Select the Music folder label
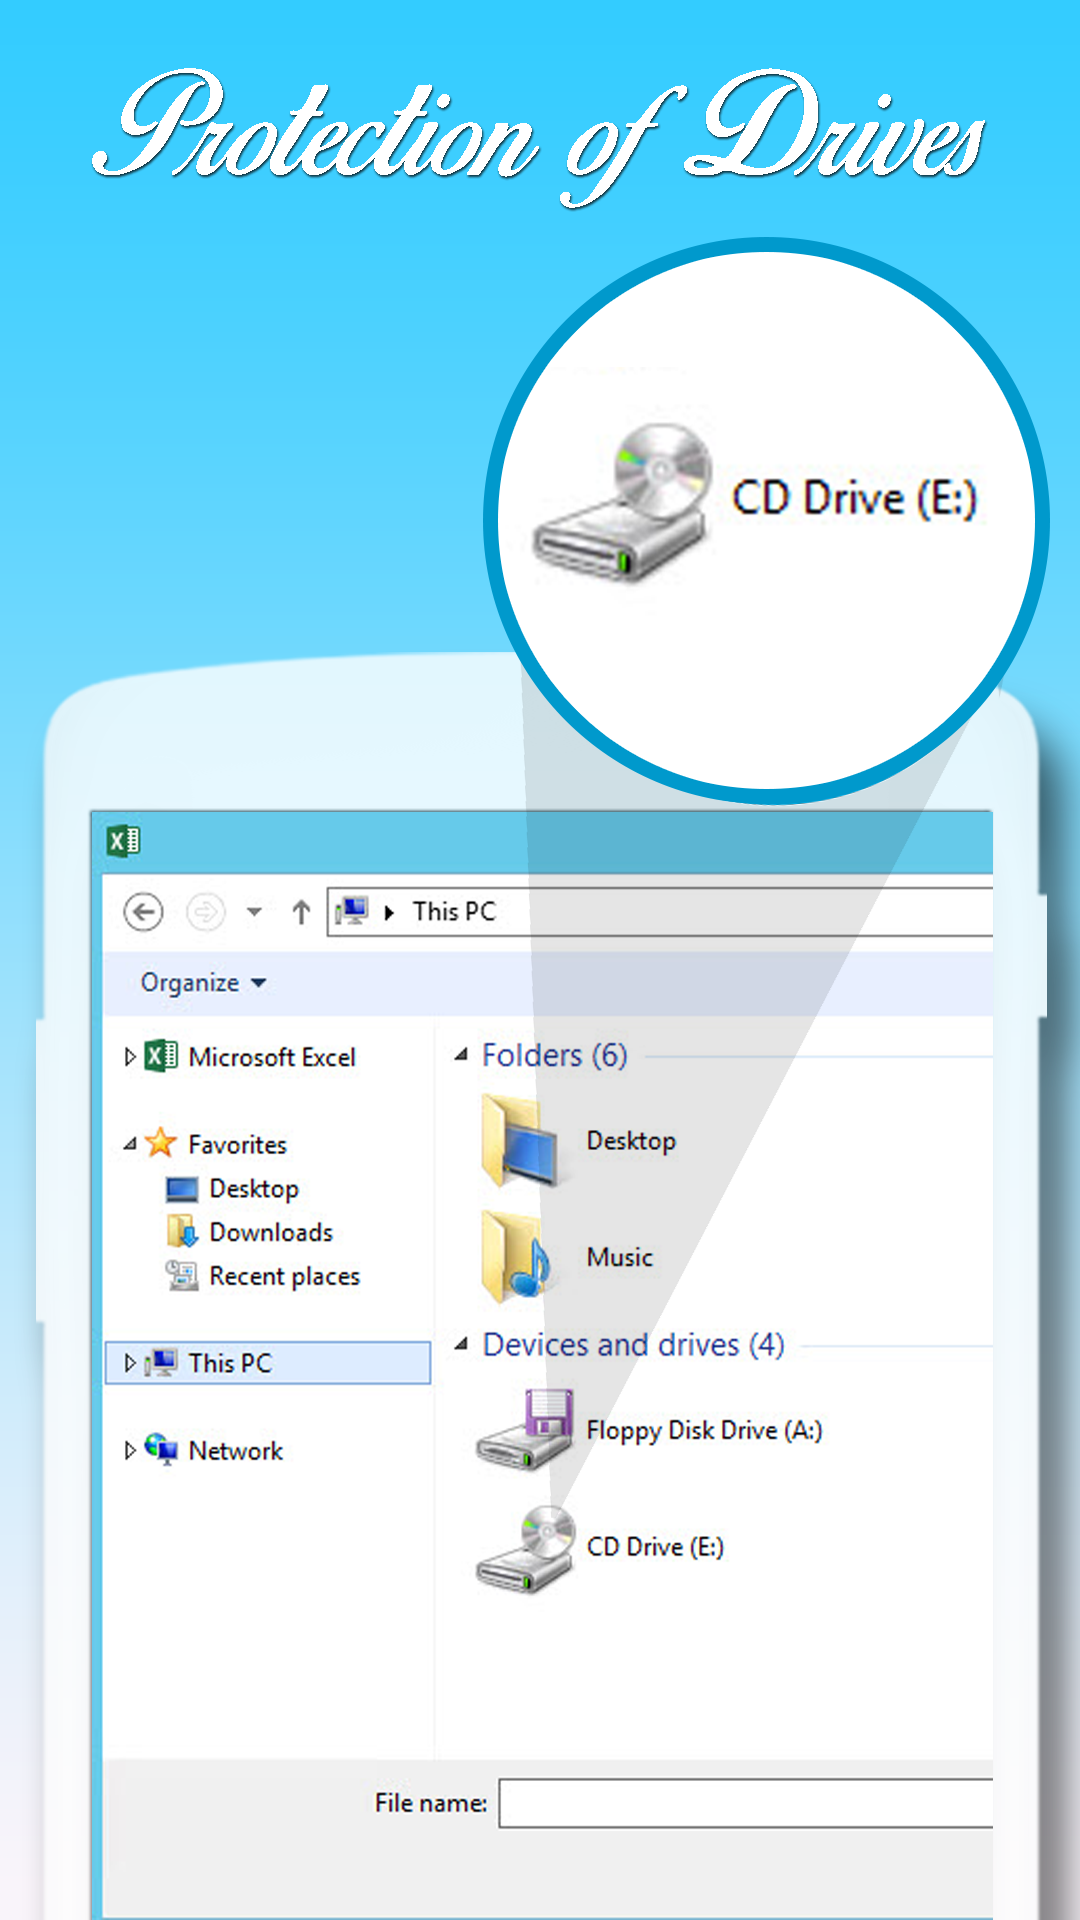 pos(620,1257)
